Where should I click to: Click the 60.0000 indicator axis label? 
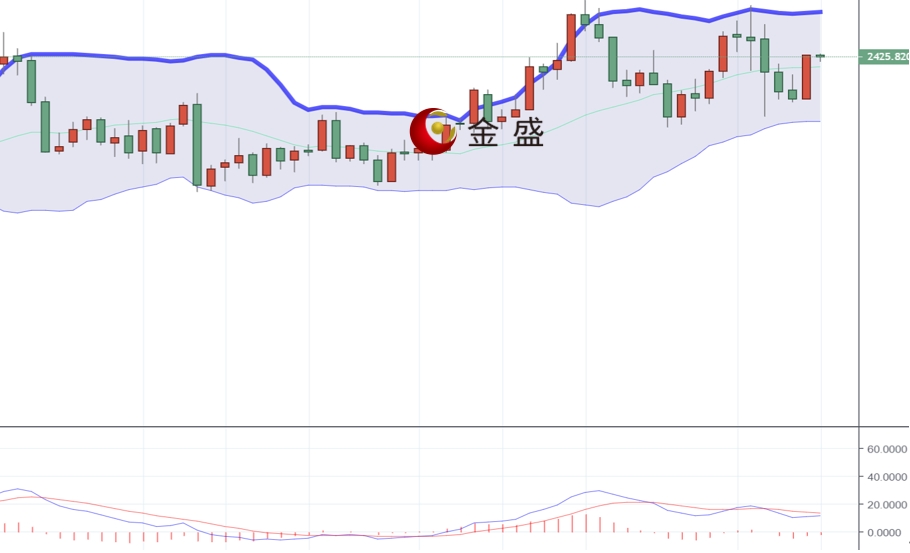click(886, 449)
